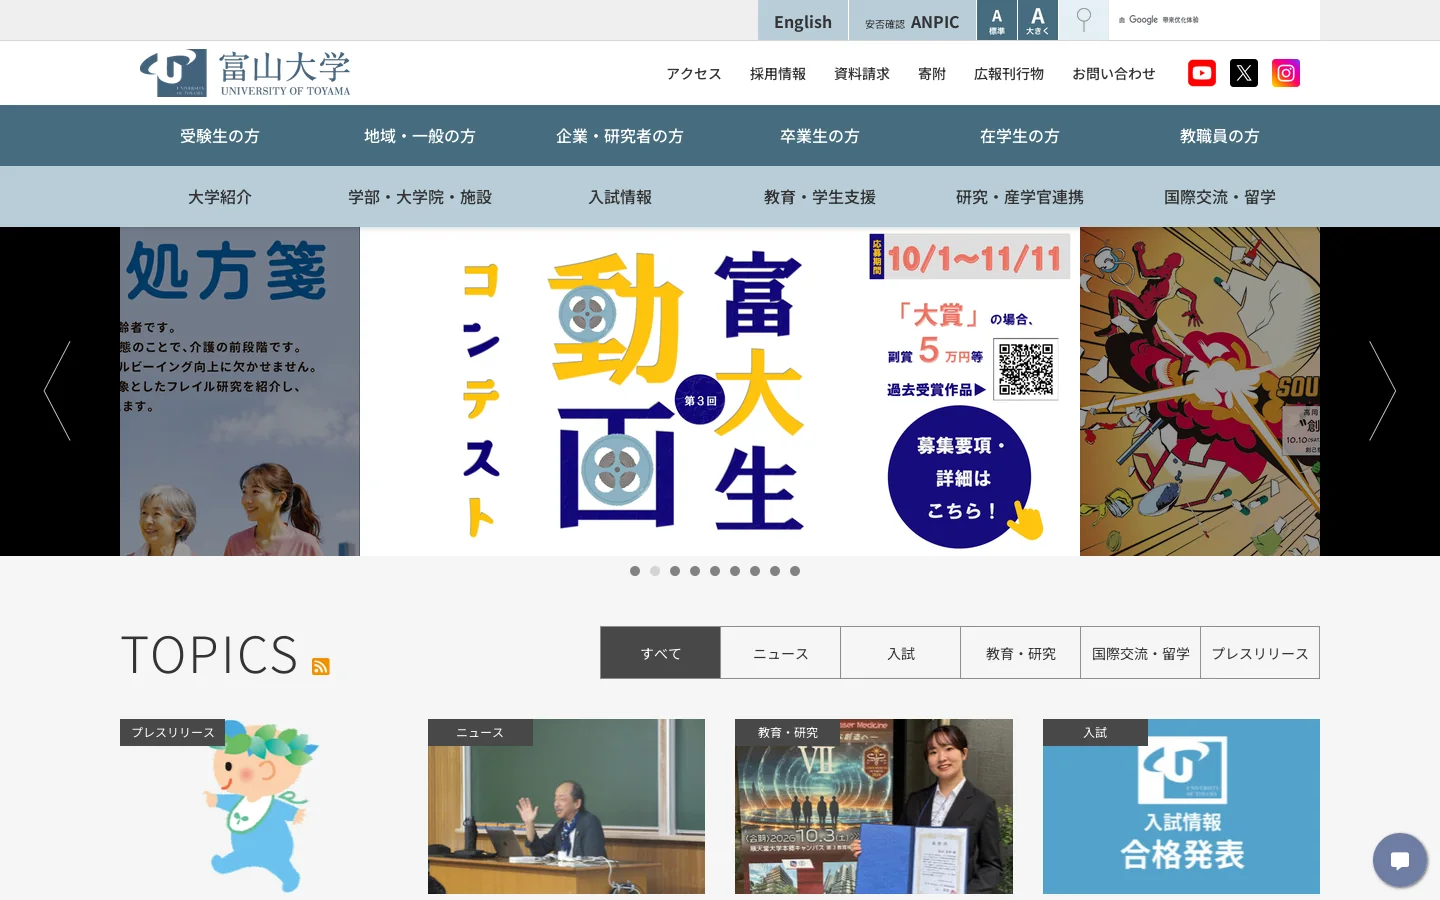Expand 研究・産学官連携 navigation menu
The width and height of the screenshot is (1440, 900).
[1020, 197]
